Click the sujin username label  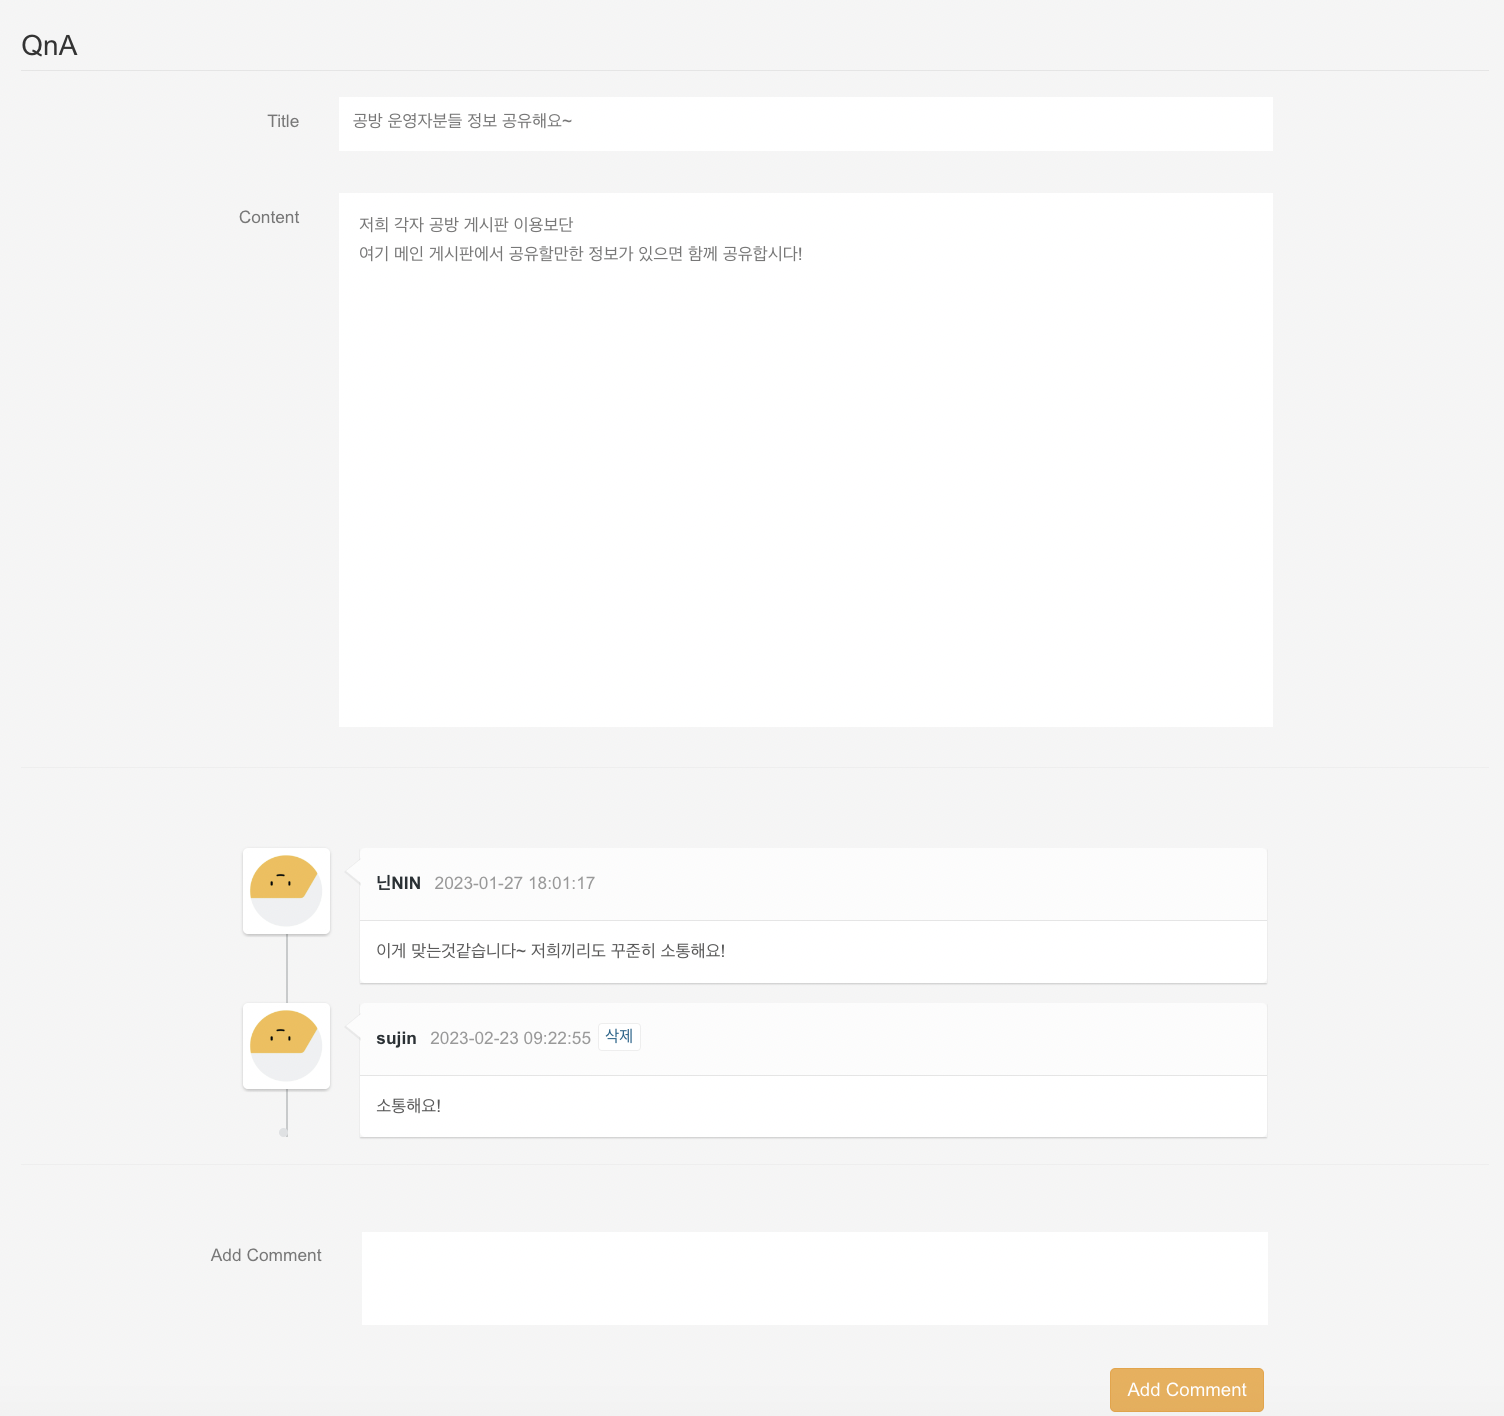tap(396, 1038)
